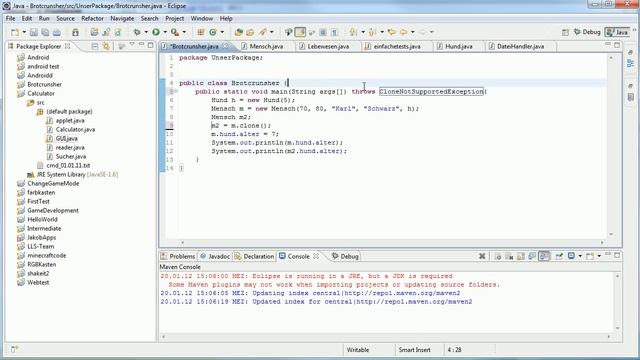640x360 pixels.
Task: Click the New Java Class icon
Action: pyautogui.click(x=213, y=32)
